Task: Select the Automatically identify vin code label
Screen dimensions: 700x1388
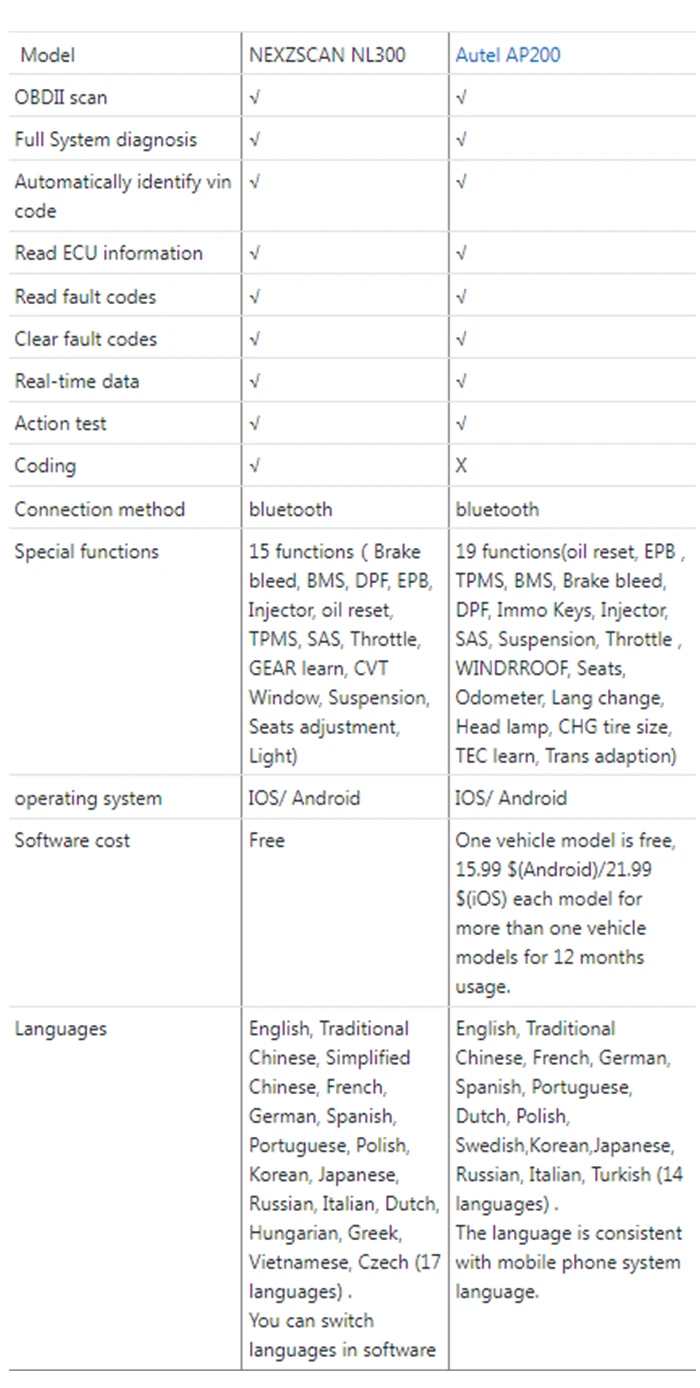Action: pyautogui.click(x=123, y=196)
